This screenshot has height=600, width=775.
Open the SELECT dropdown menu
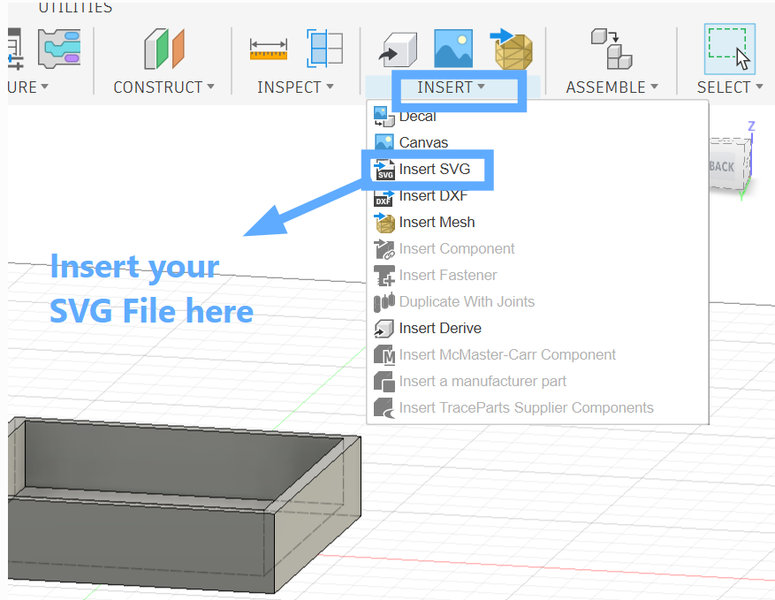pos(730,87)
